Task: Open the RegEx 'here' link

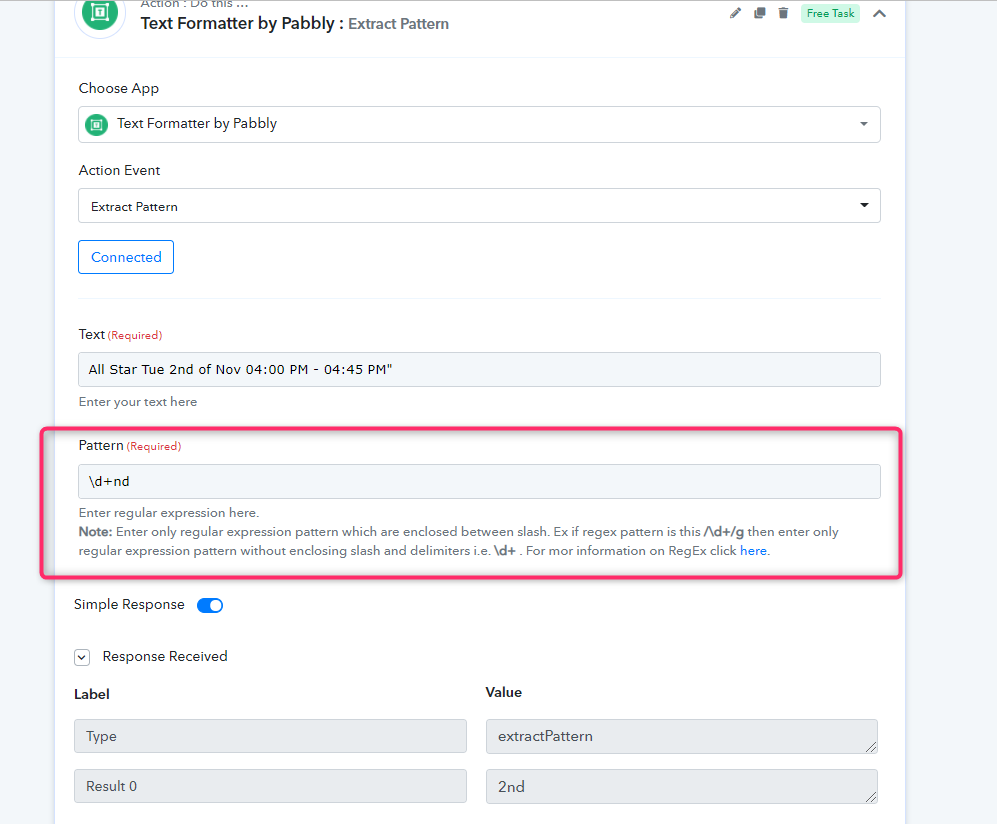Action: coord(753,551)
